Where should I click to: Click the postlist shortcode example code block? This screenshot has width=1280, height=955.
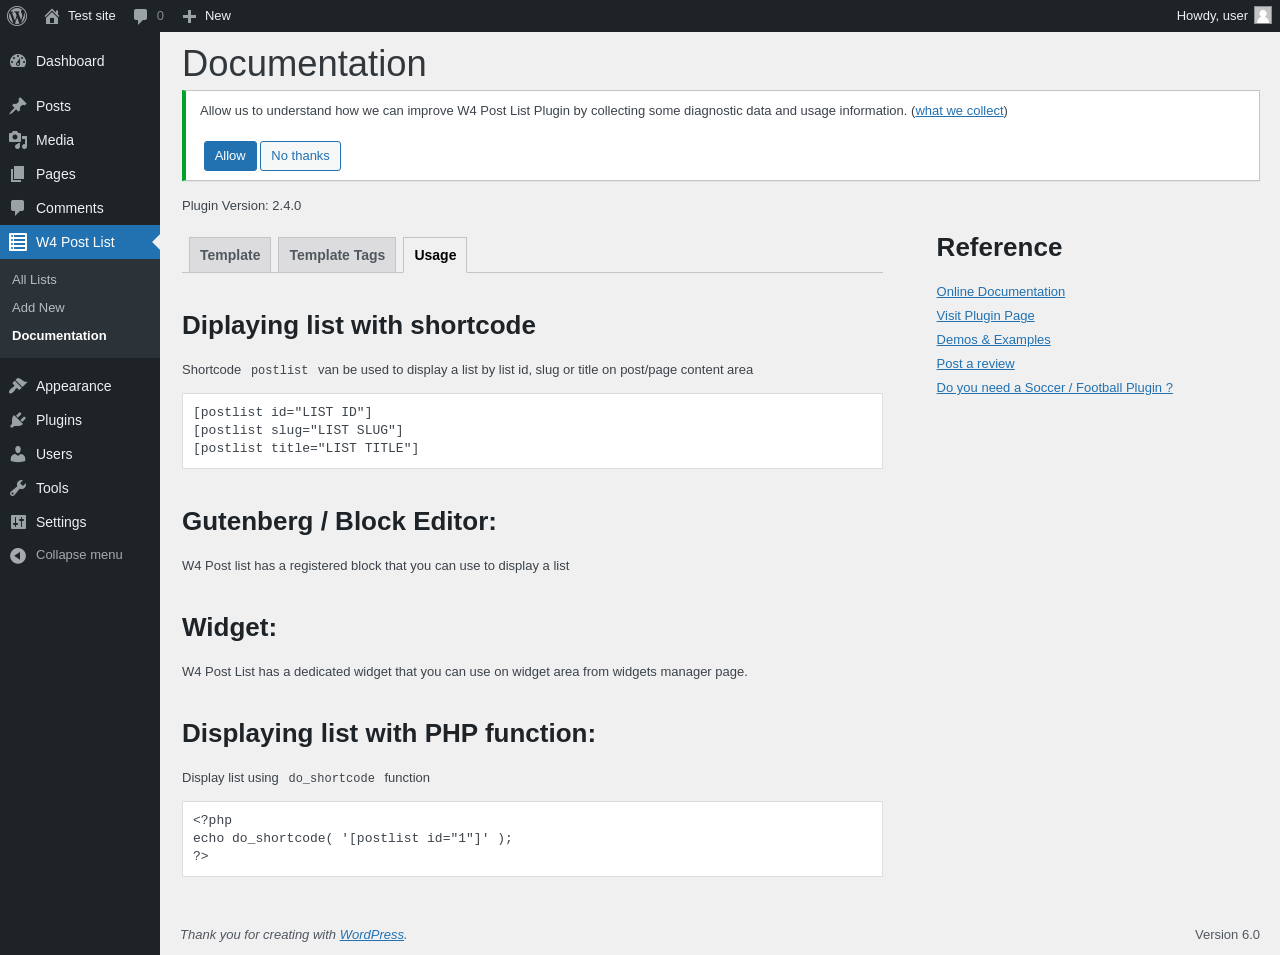tap(532, 431)
